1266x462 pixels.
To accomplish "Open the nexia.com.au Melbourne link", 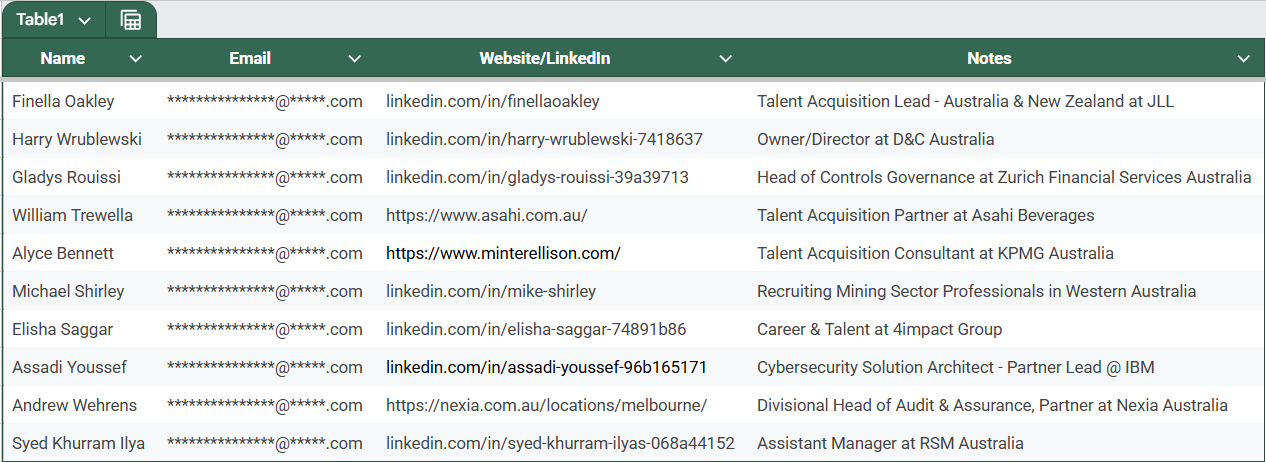I will (546, 405).
